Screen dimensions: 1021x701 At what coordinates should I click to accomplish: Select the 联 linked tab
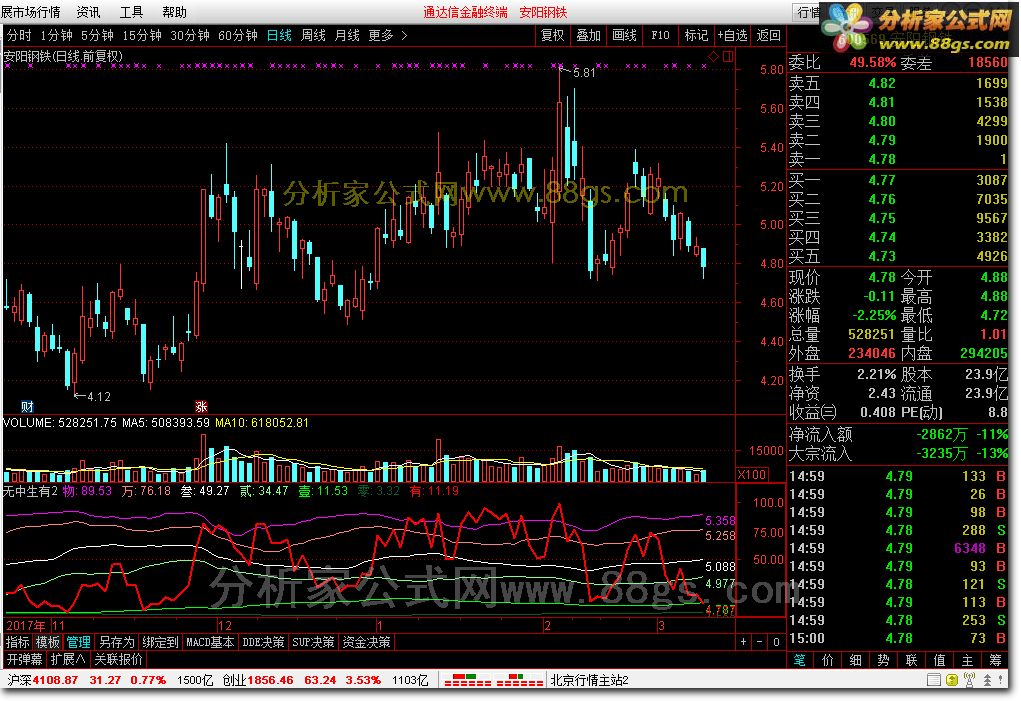coord(911,659)
